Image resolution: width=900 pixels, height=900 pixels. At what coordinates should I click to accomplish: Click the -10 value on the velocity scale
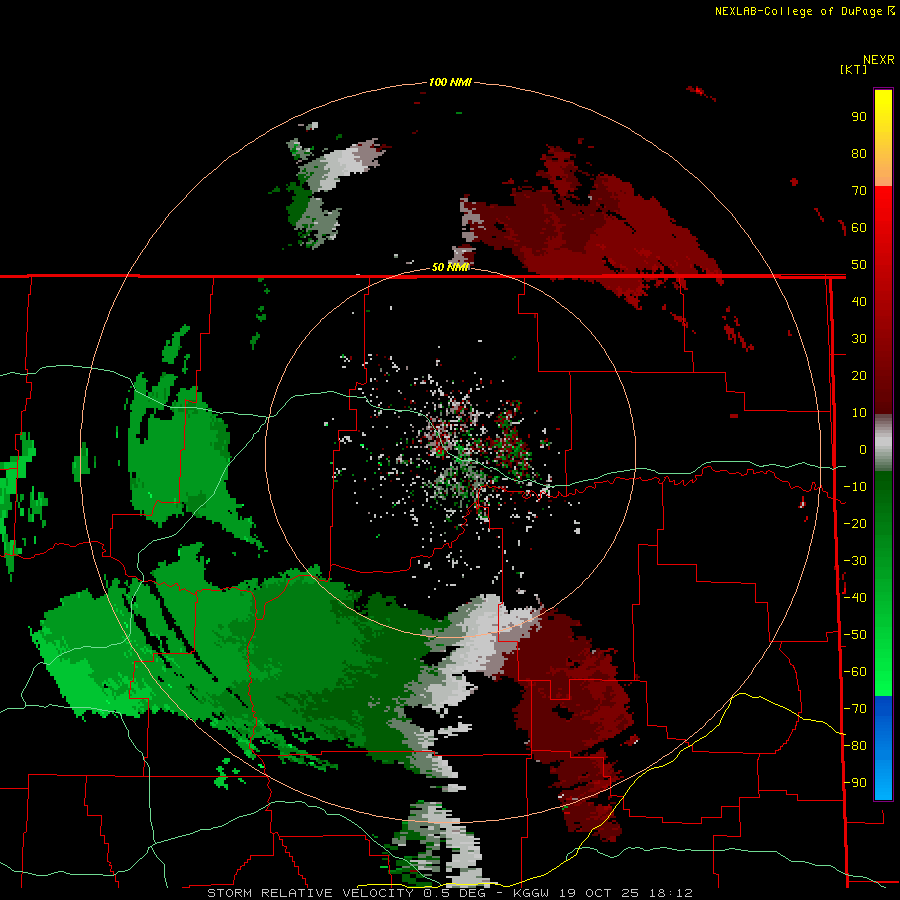coord(855,487)
